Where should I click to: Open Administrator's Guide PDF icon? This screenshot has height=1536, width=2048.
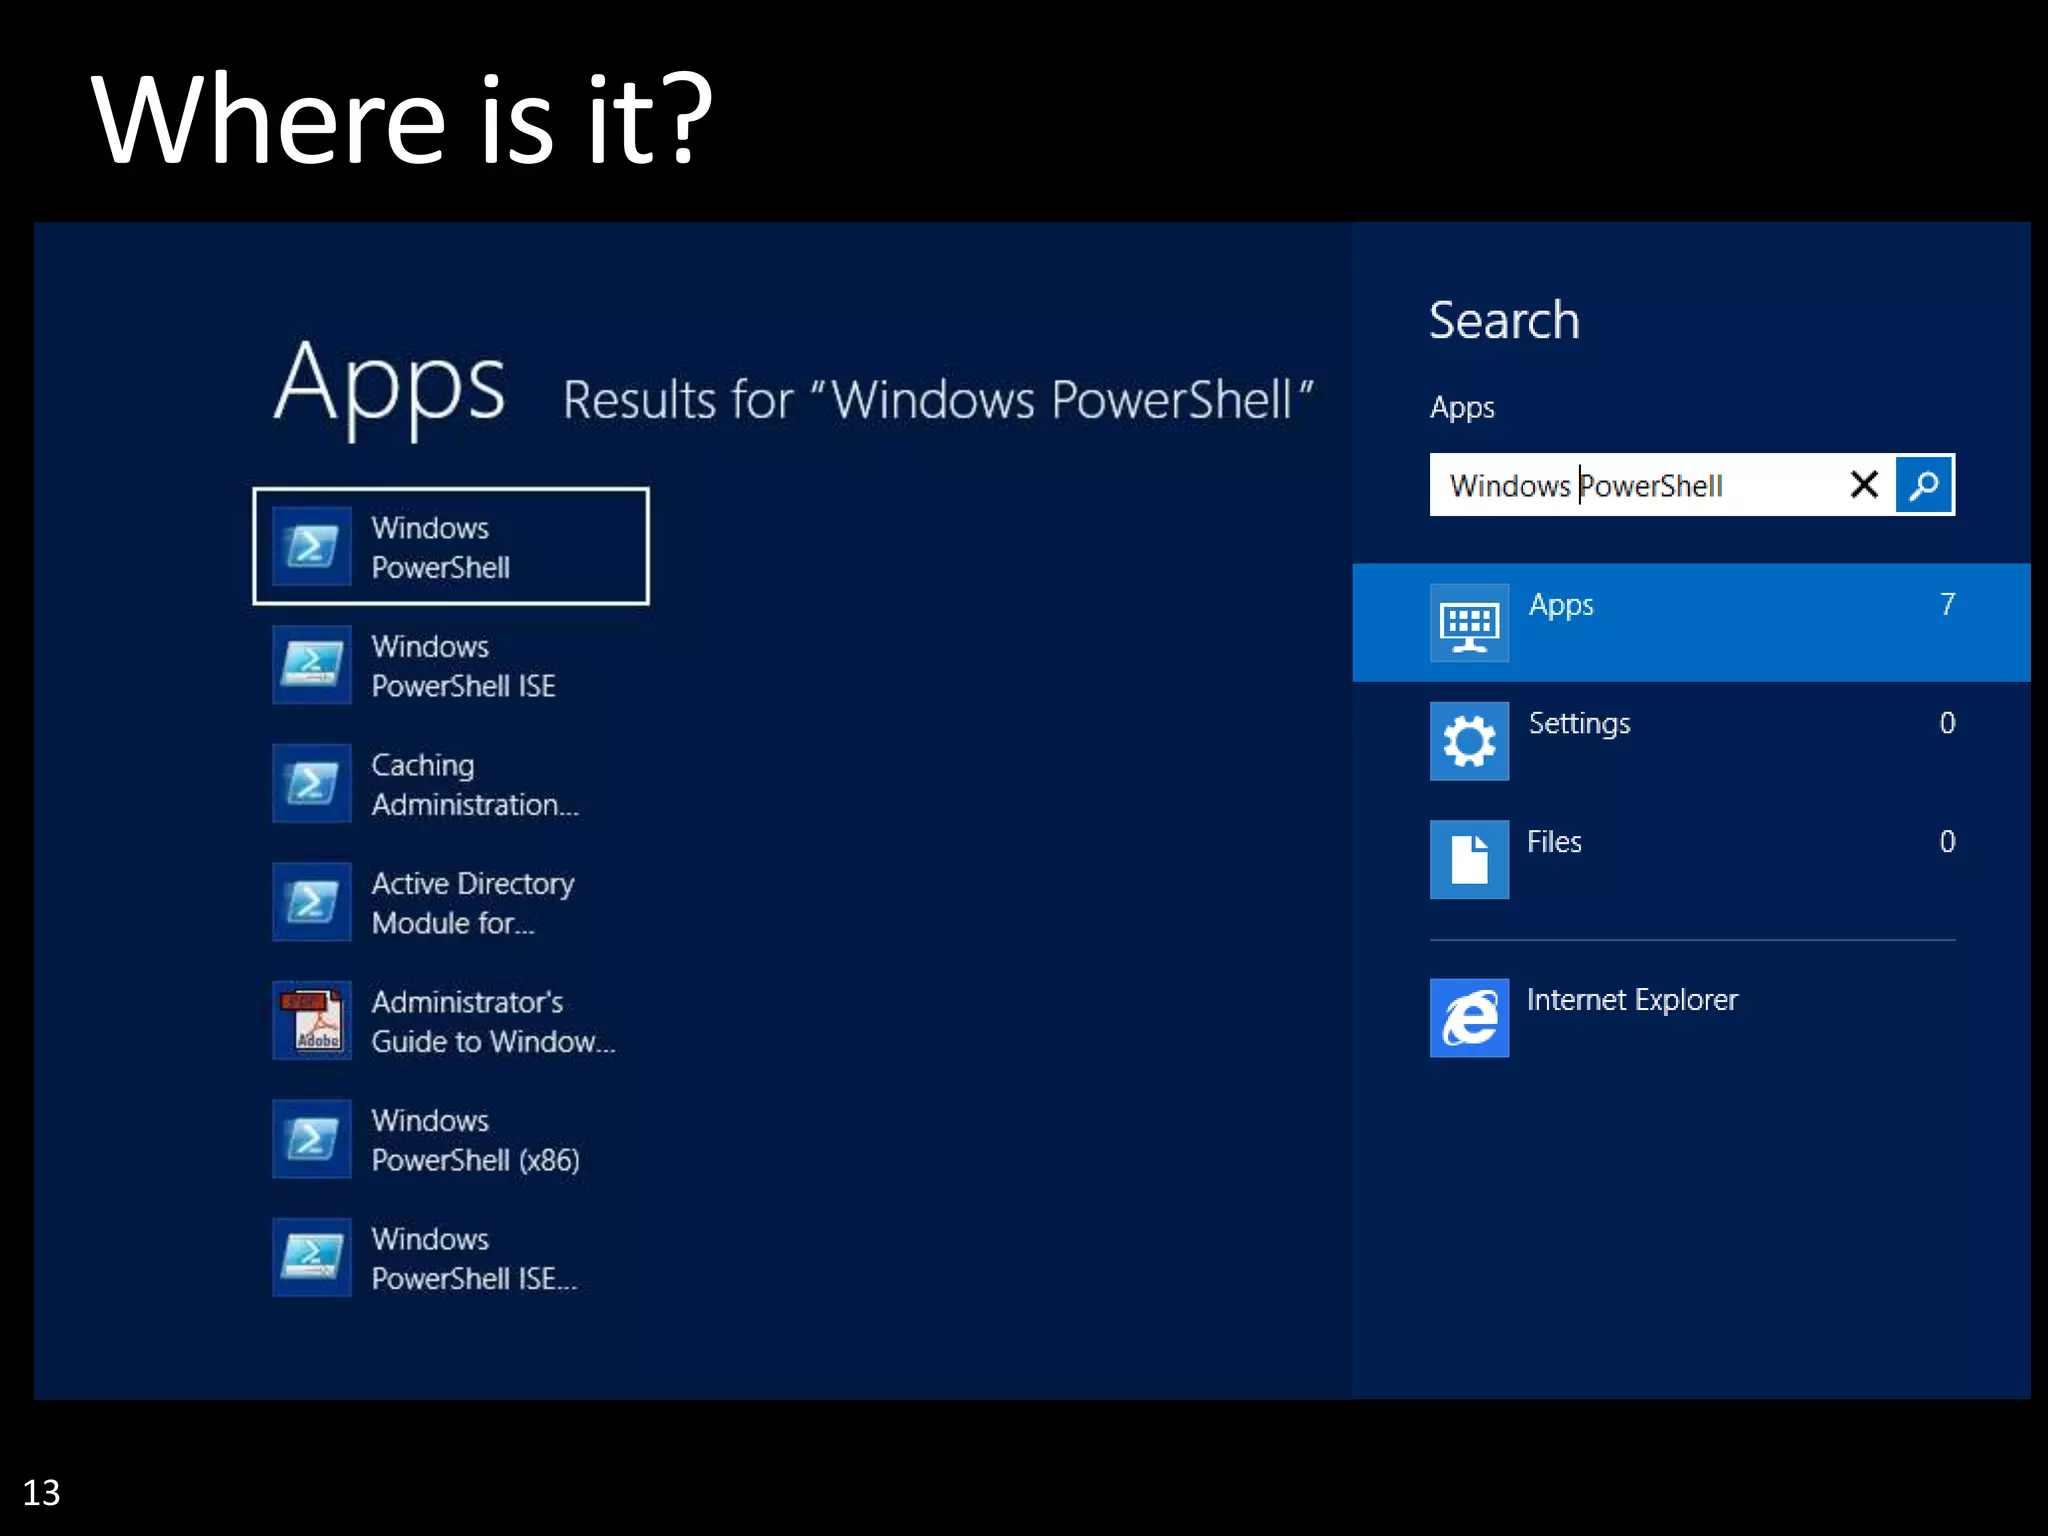(312, 1020)
